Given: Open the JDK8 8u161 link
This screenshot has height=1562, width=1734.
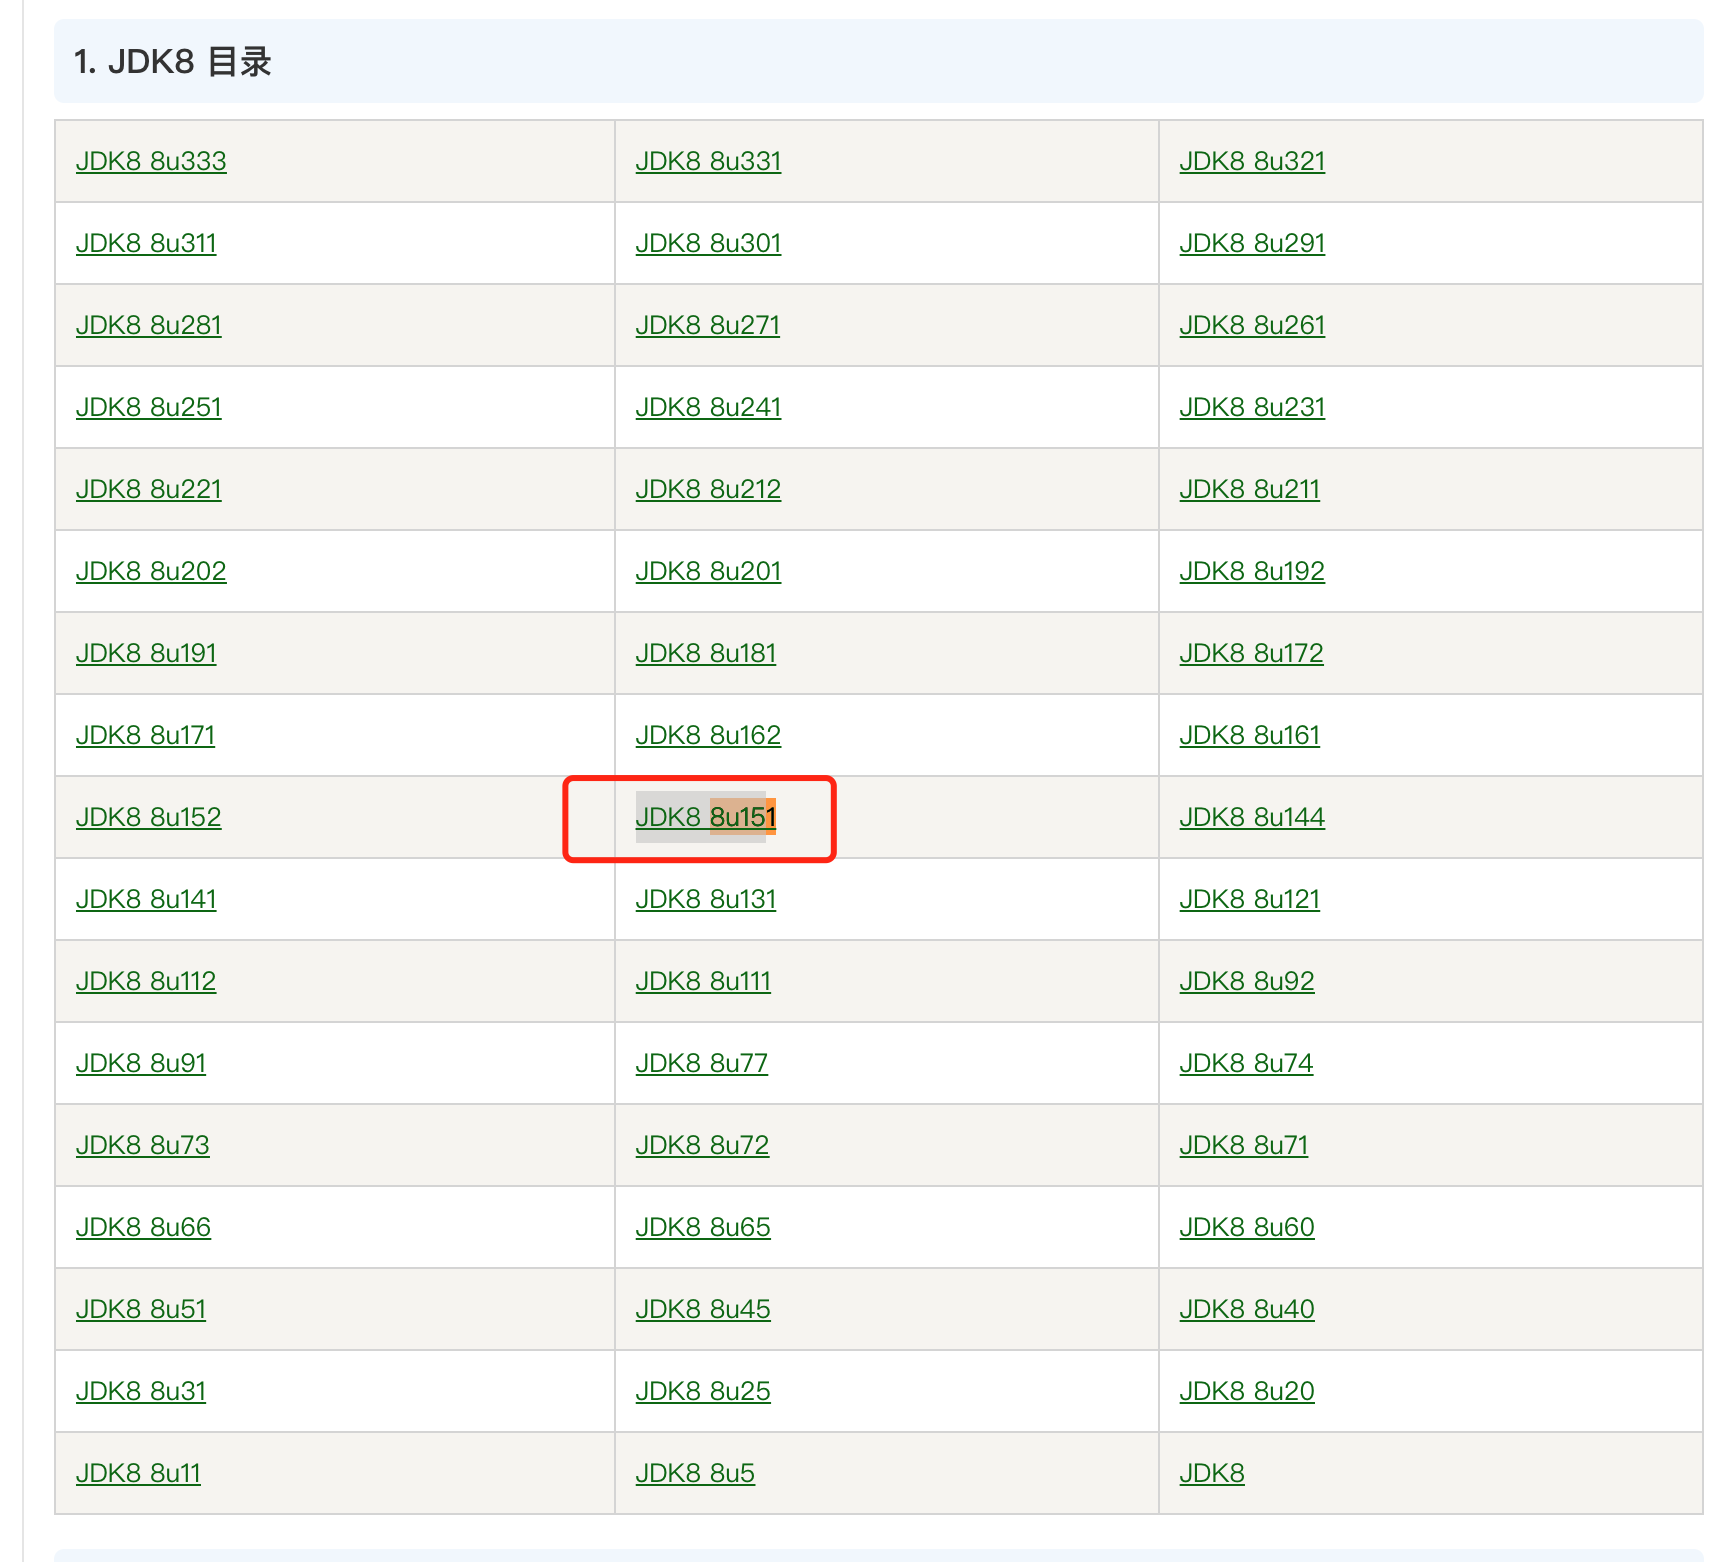Looking at the screenshot, I should point(1250,735).
